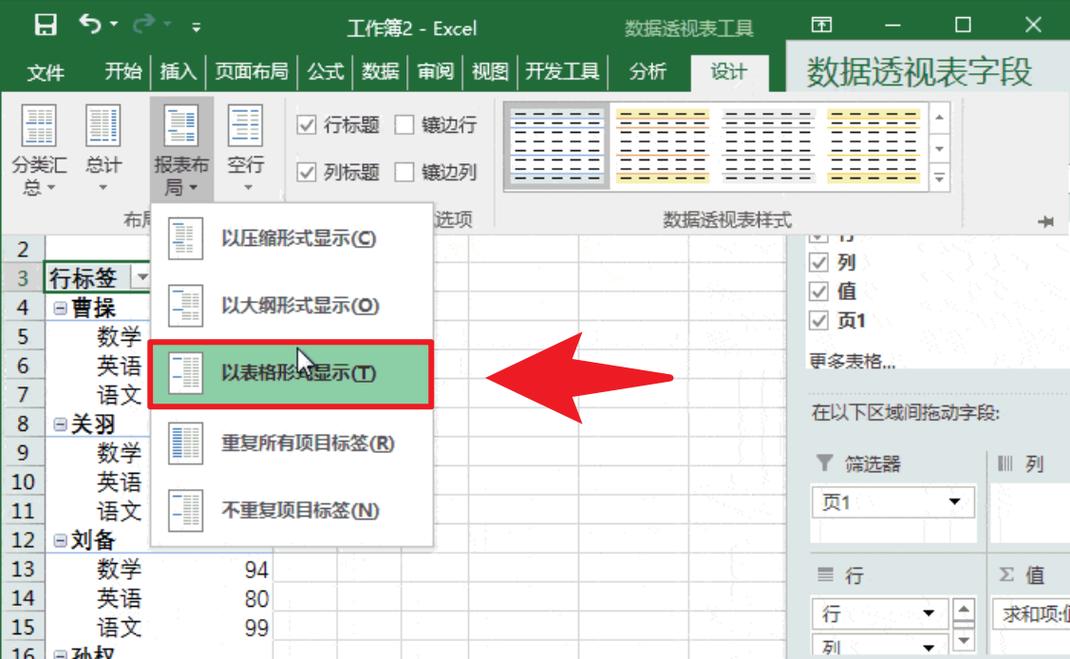Collapse the 曹操 group

[60, 308]
